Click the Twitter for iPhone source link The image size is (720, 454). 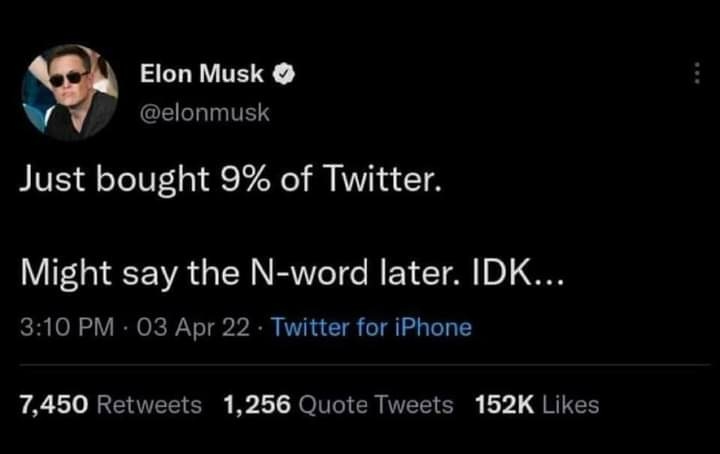click(371, 327)
